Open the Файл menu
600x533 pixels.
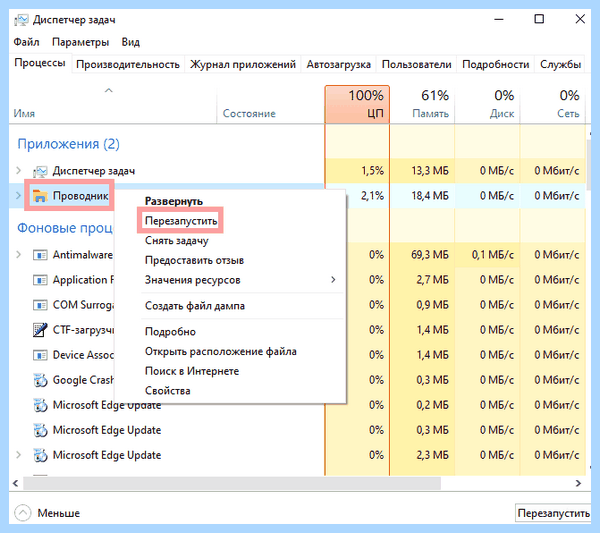click(x=26, y=42)
